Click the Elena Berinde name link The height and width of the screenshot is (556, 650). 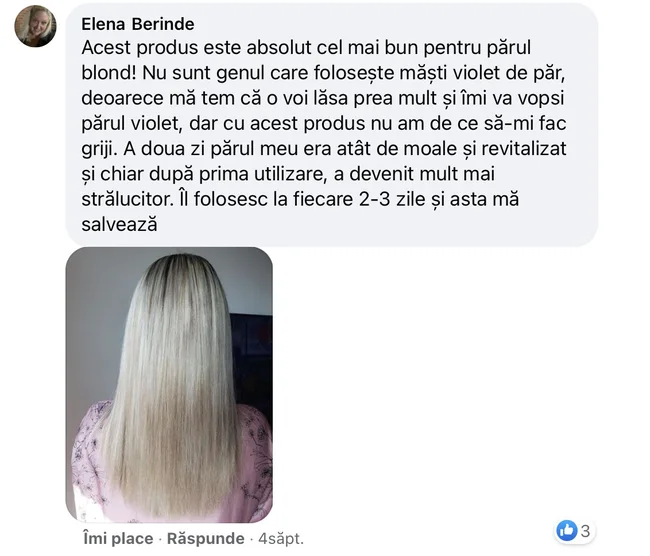(138, 24)
